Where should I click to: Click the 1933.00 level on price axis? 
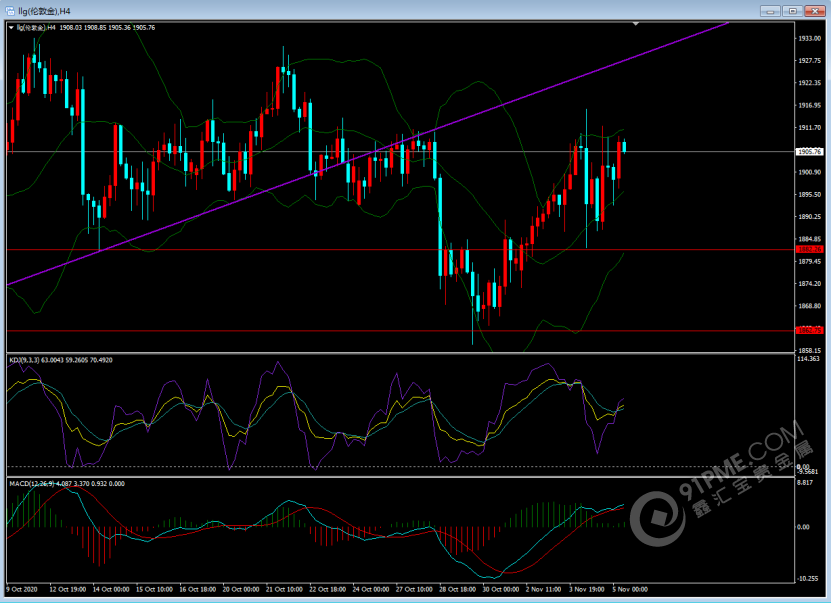pos(809,38)
